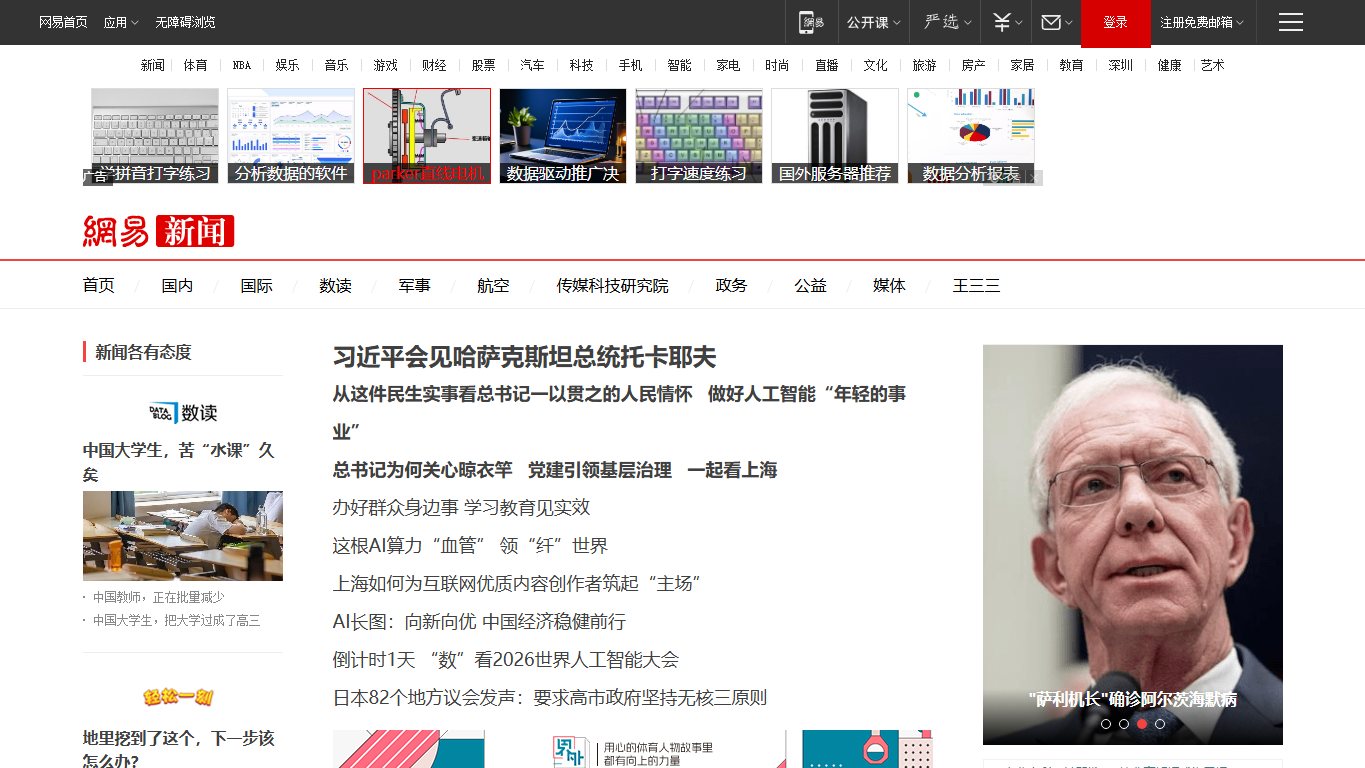Expand the 注册免费邮箱 dropdown
The width and height of the screenshot is (1365, 768).
(1202, 22)
